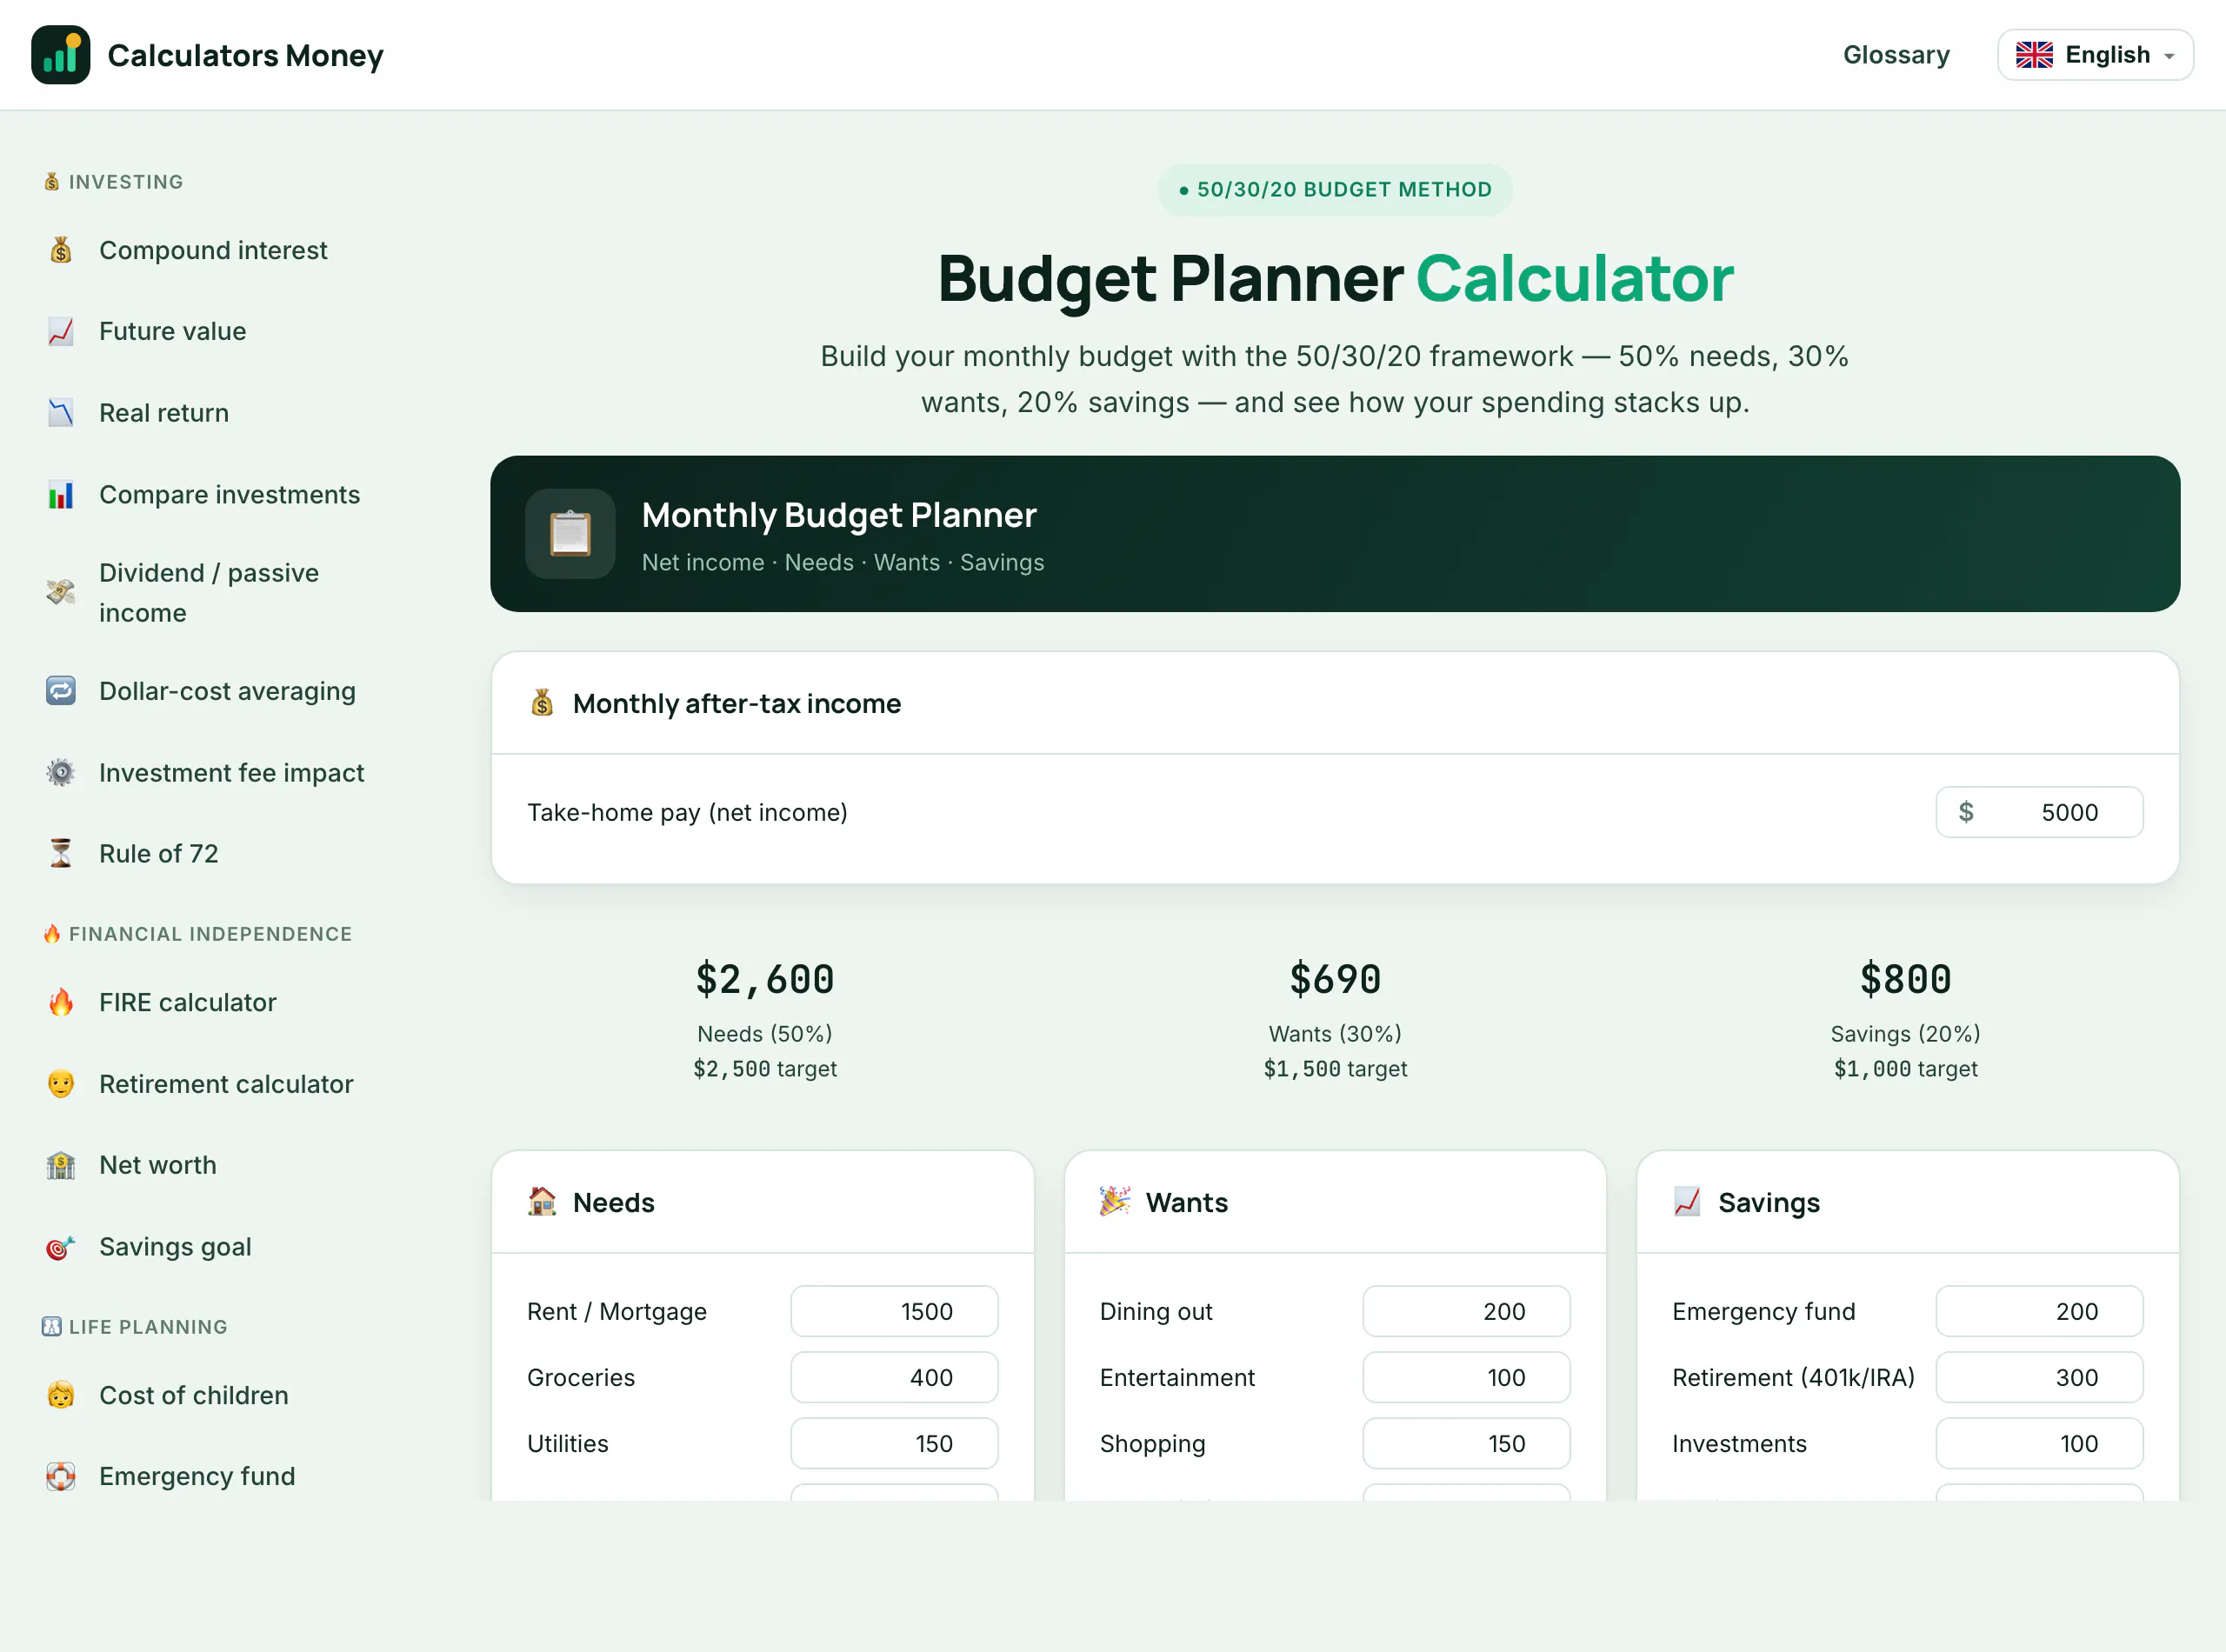Open the Savings goal calculator

coord(175,1247)
